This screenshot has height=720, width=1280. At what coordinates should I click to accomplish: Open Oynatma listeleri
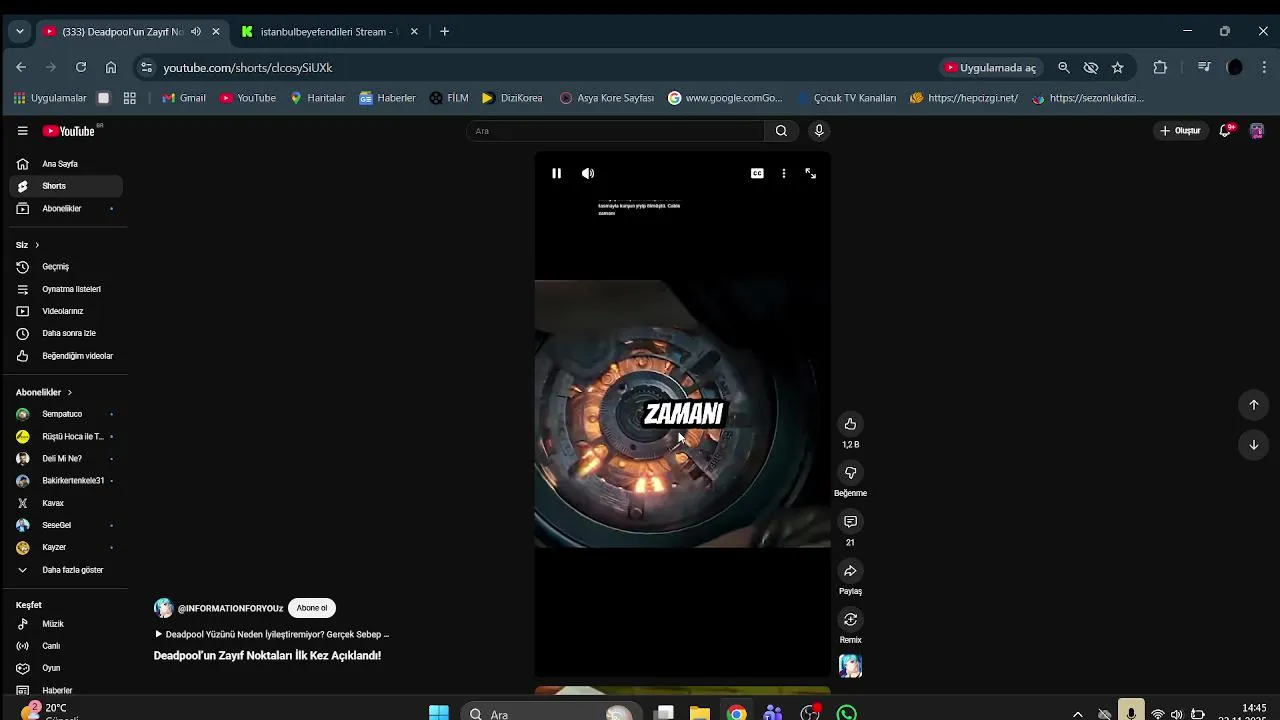(x=66, y=289)
